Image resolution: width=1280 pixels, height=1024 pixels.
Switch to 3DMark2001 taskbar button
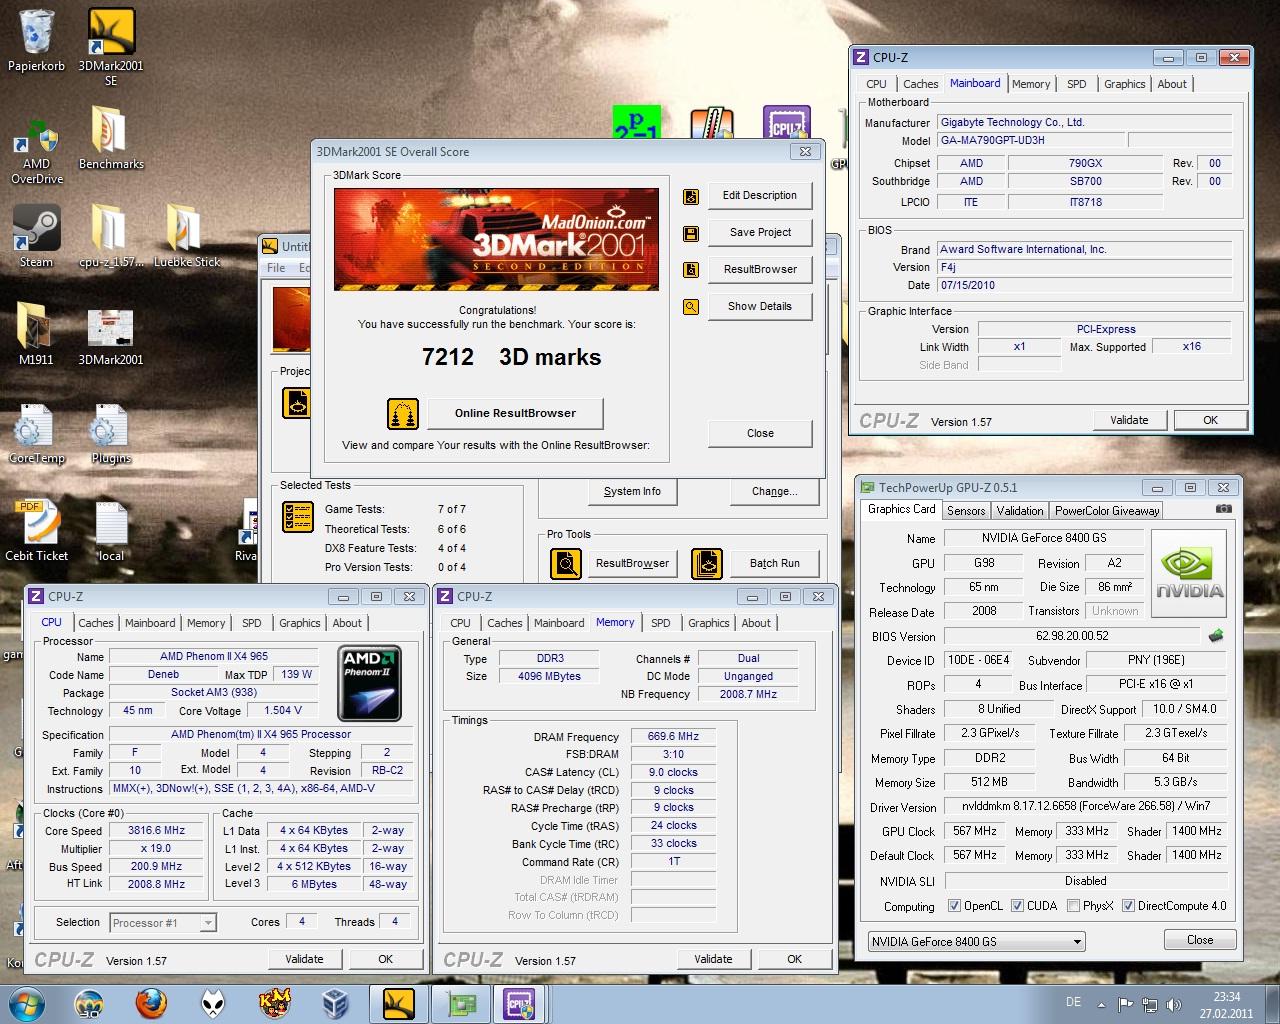pos(398,1003)
